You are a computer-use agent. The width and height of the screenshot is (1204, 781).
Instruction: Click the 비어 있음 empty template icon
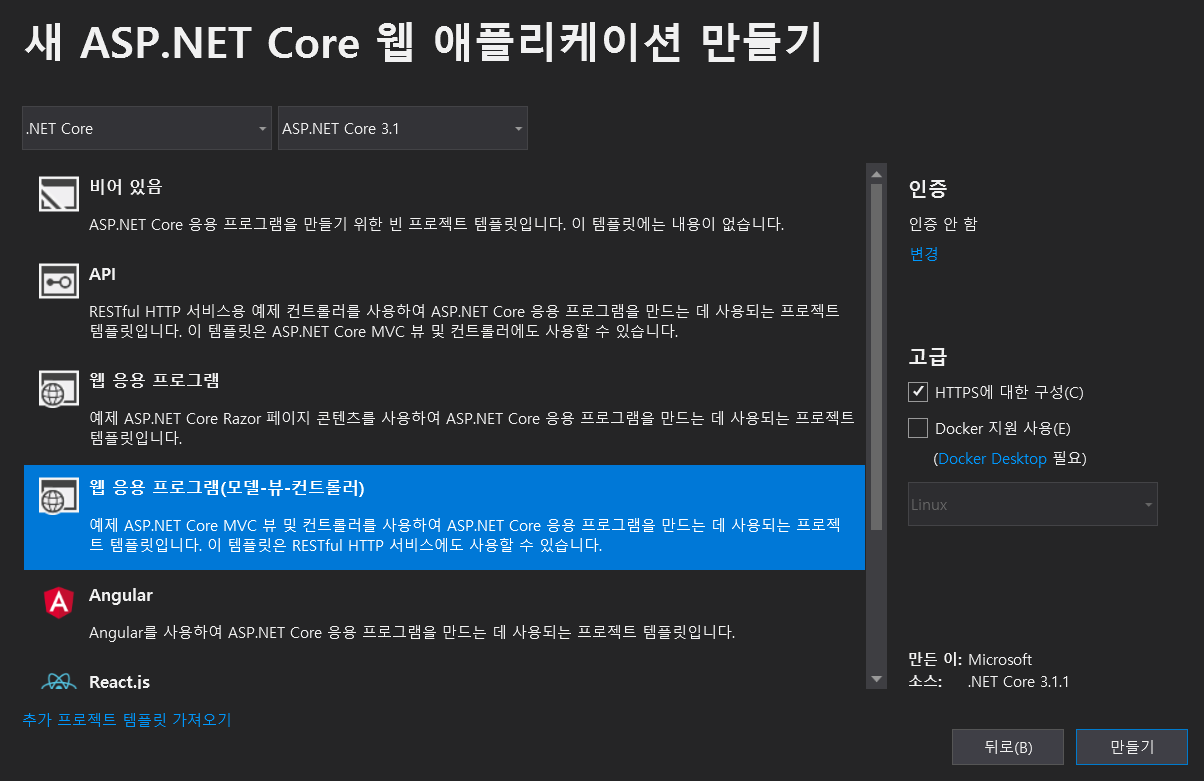59,195
